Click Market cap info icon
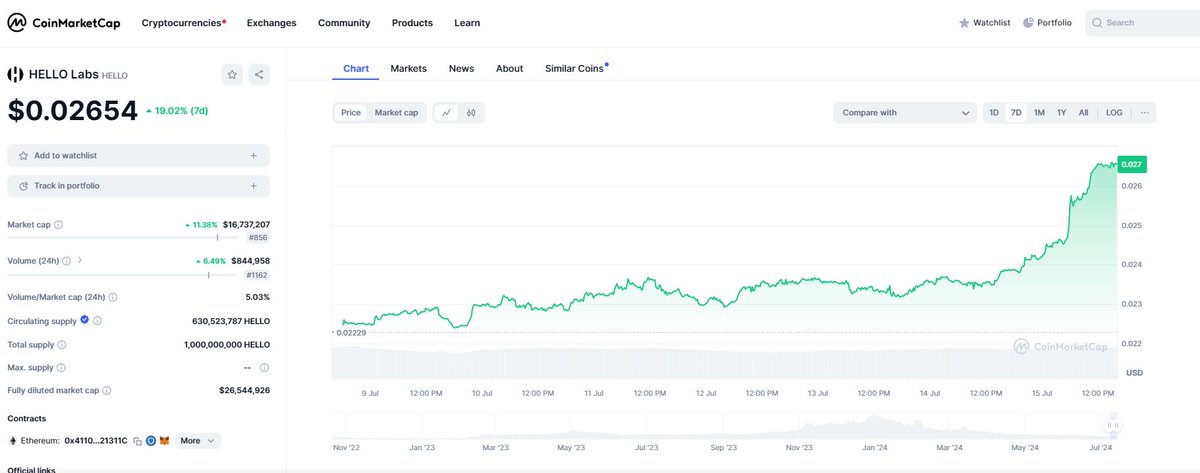 click(58, 225)
